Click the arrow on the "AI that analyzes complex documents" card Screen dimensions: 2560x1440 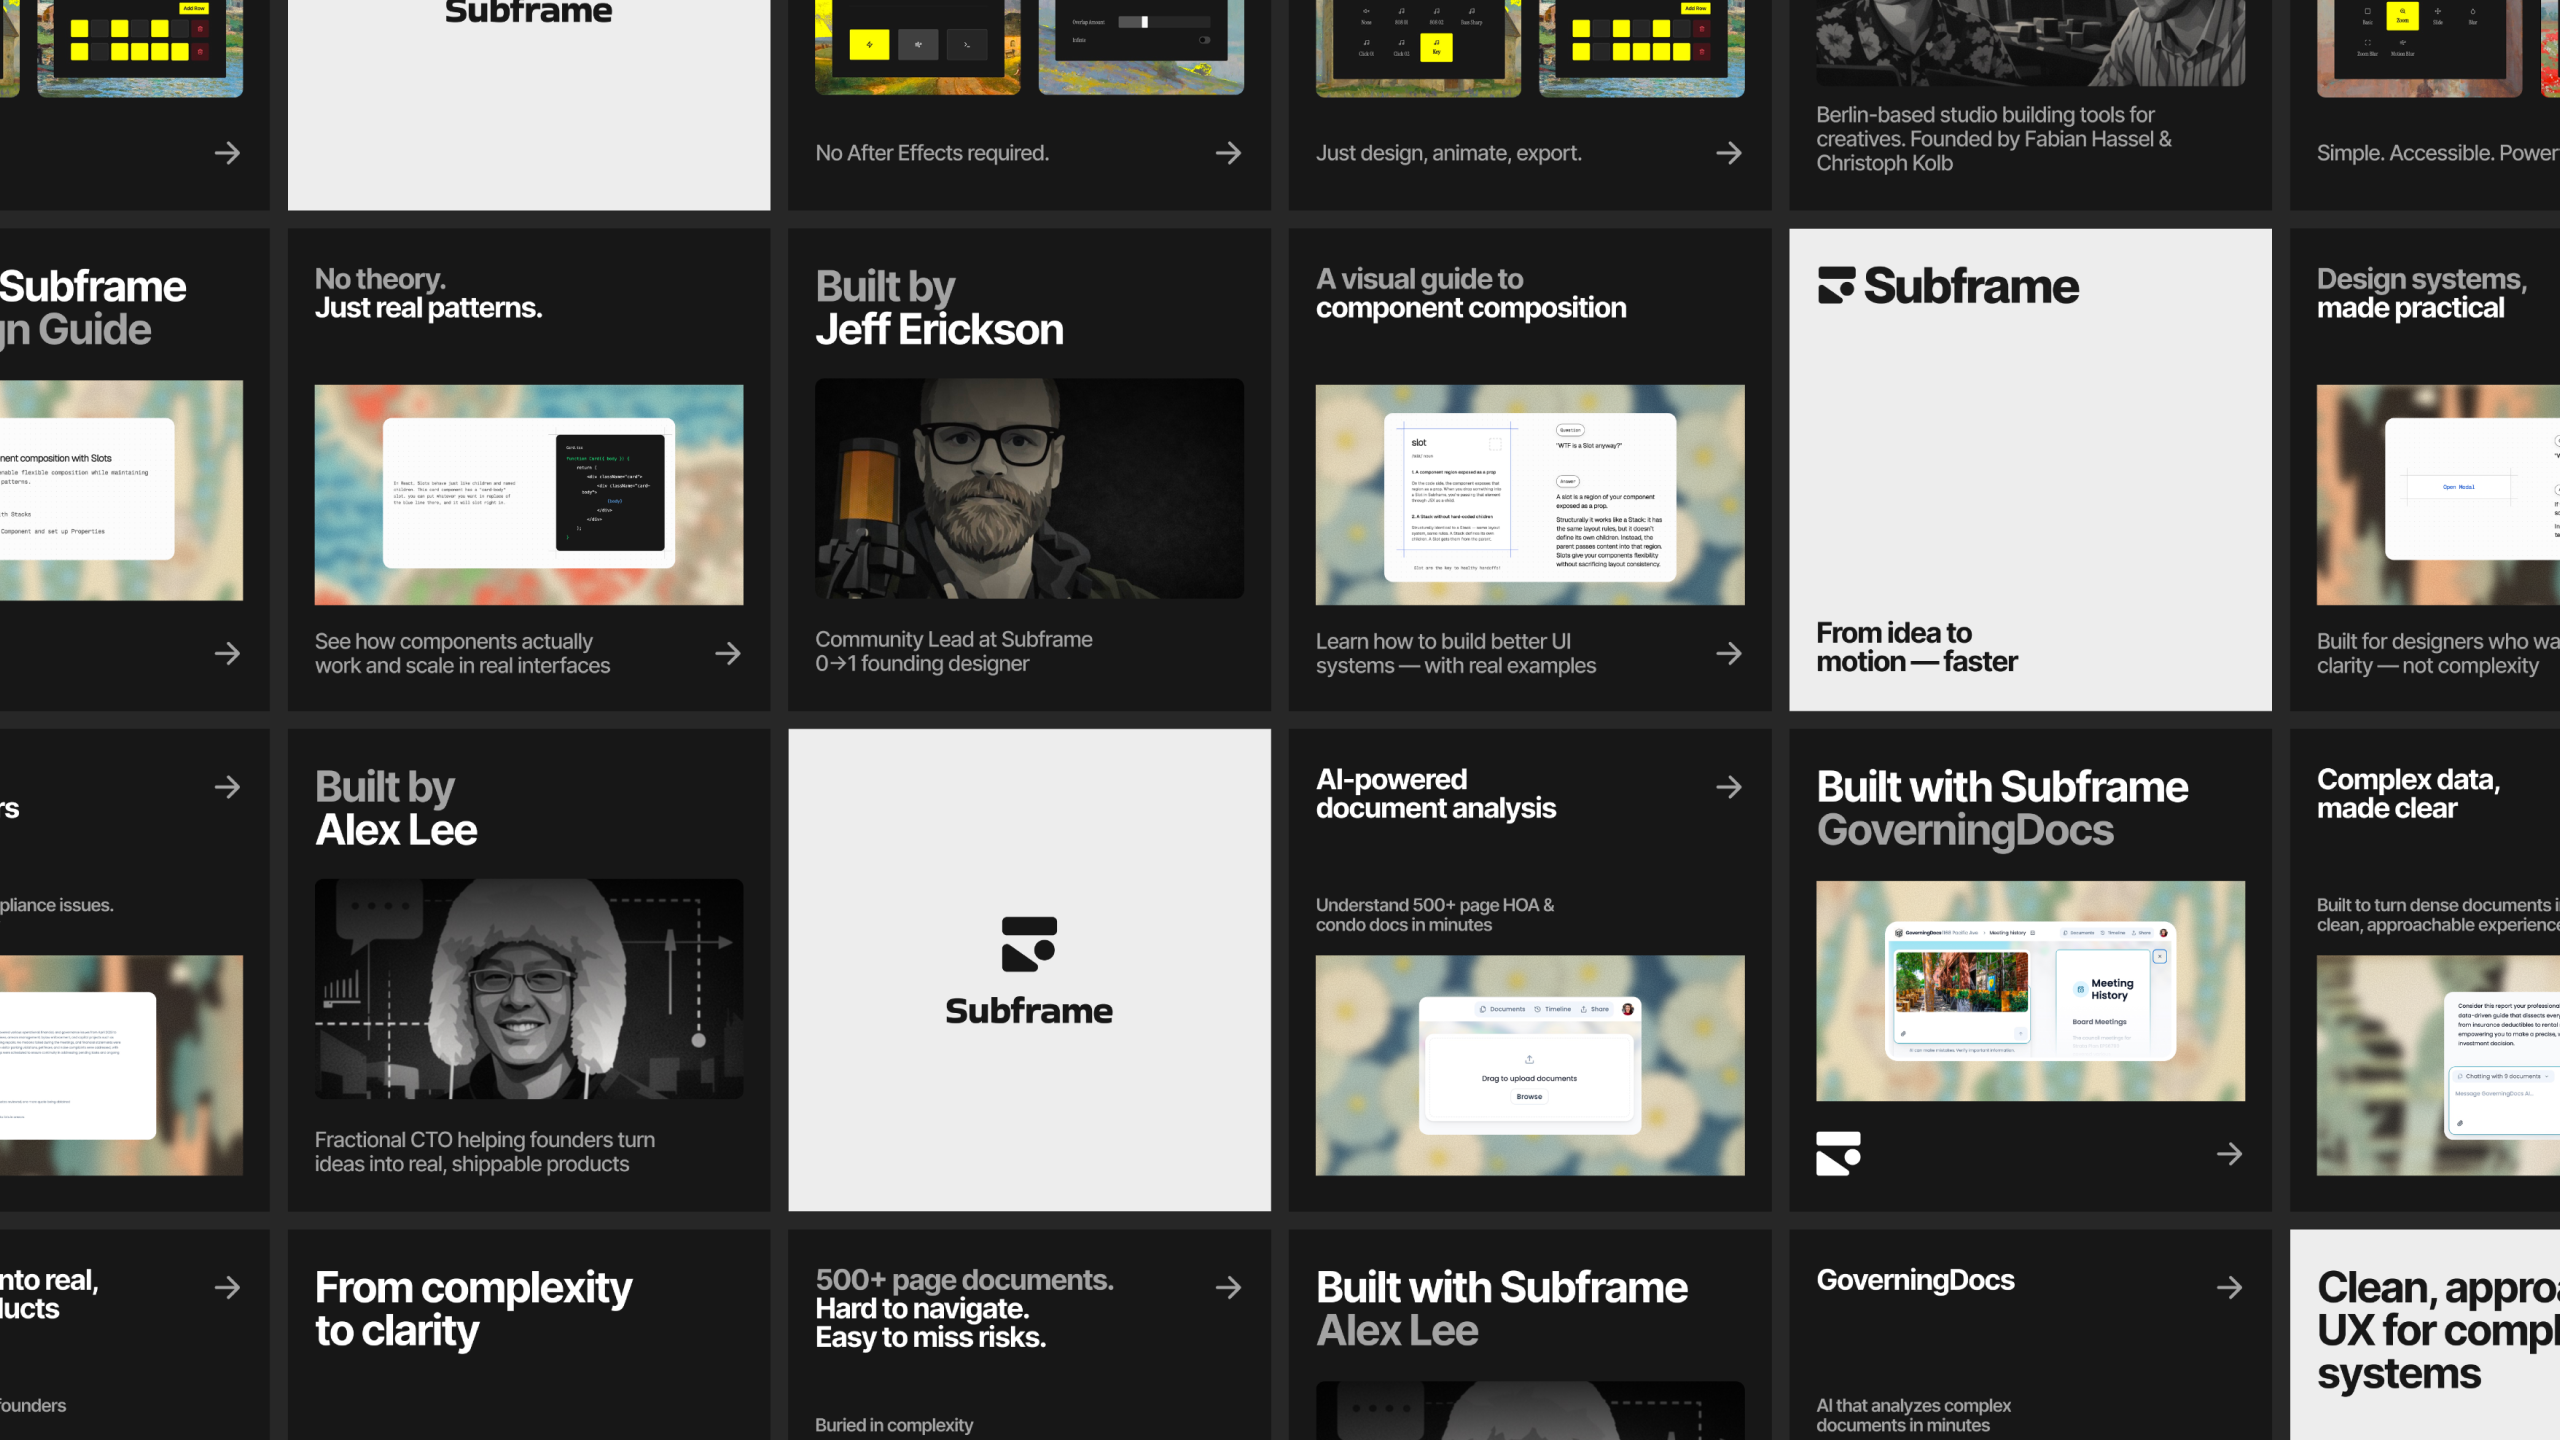click(2229, 1287)
